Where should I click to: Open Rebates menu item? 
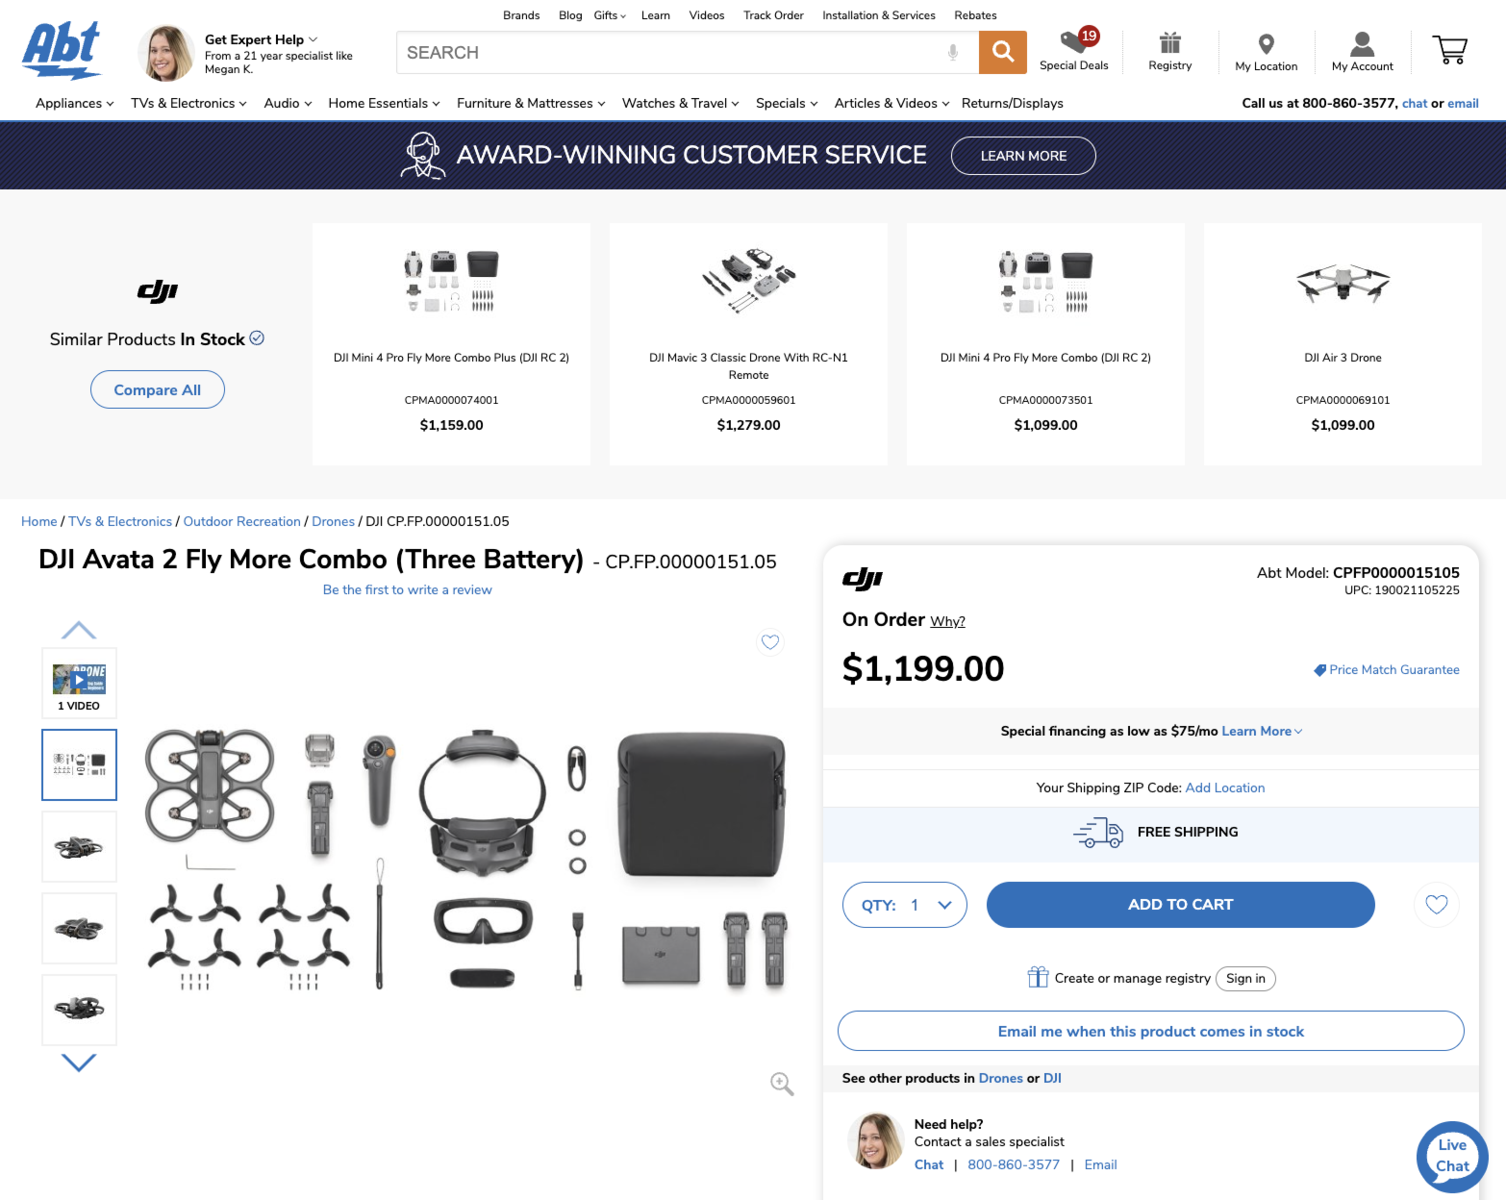pyautogui.click(x=975, y=16)
